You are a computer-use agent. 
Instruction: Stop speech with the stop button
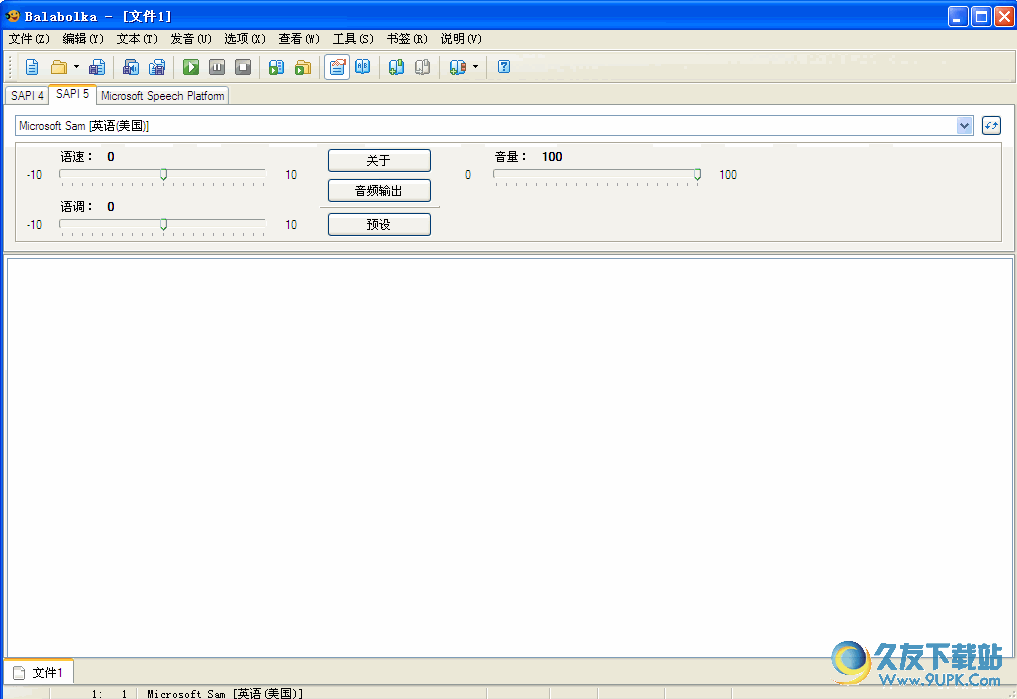pyautogui.click(x=243, y=67)
